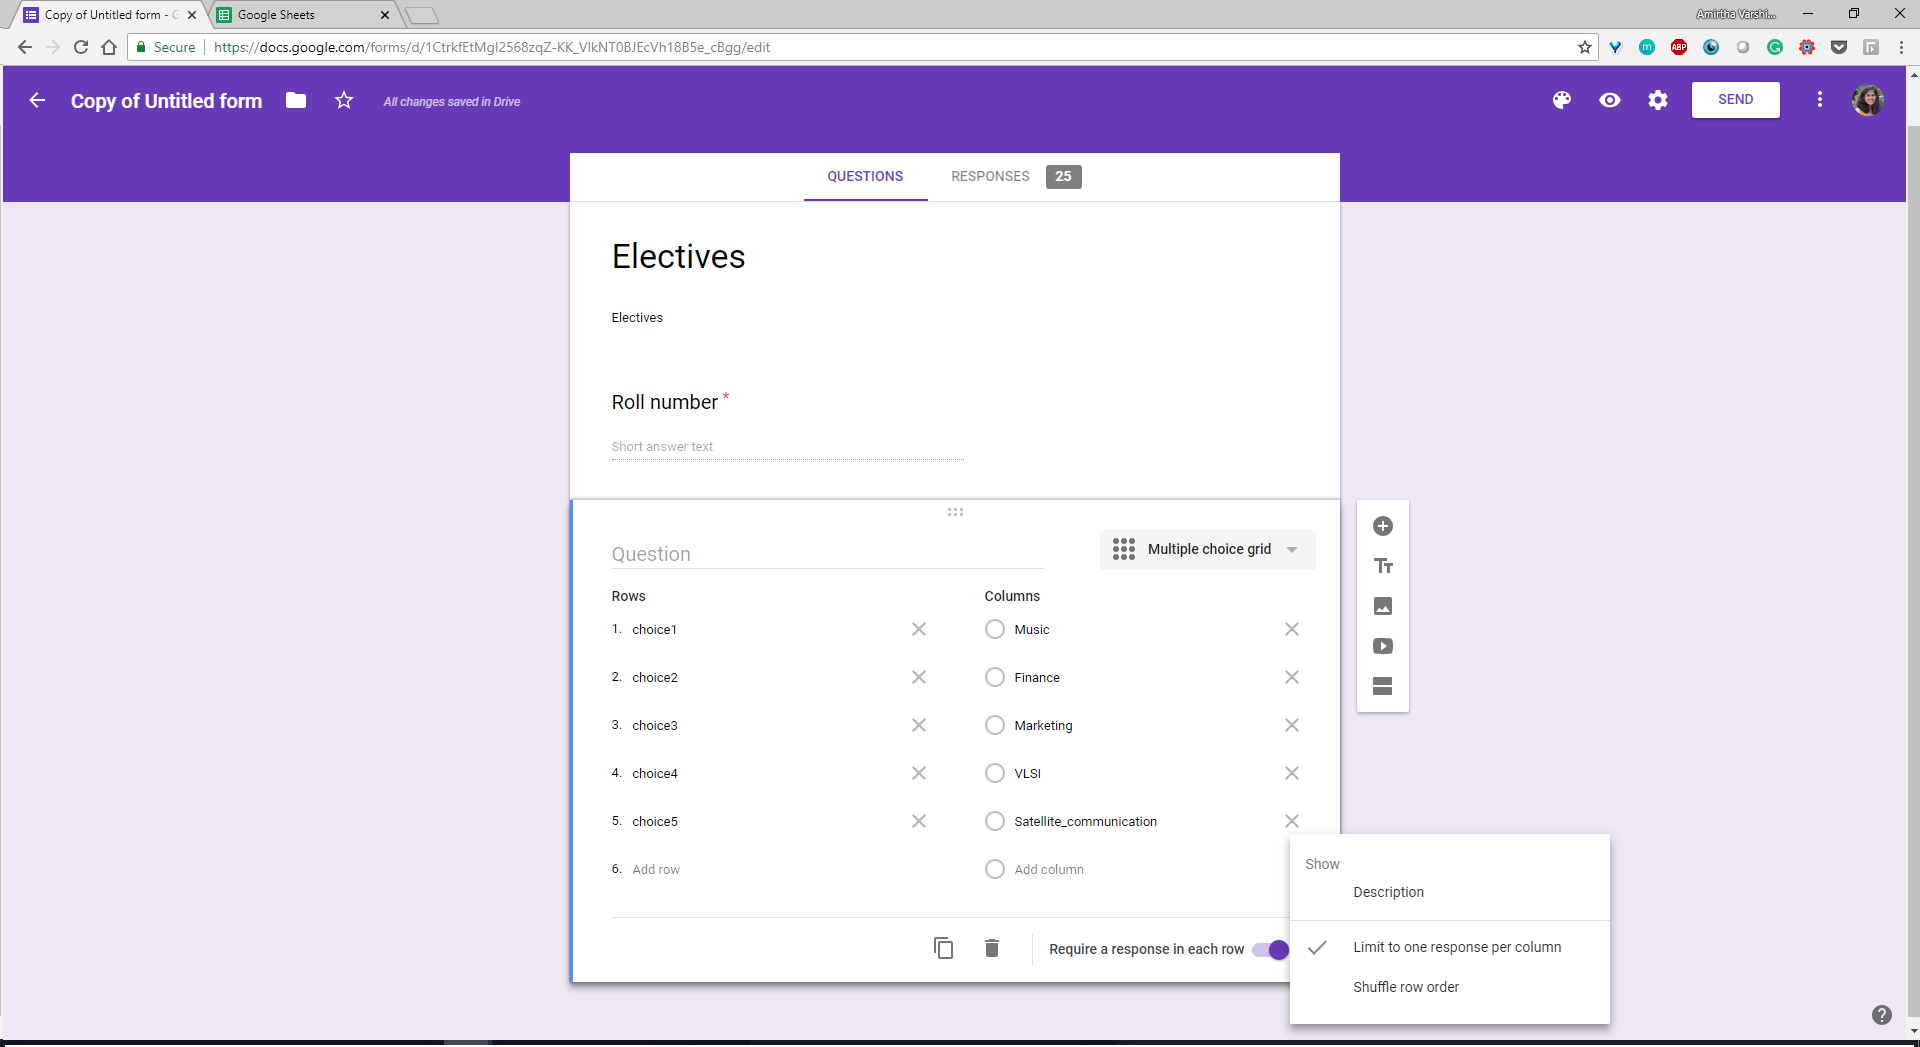Open the help question mark
Viewport: 1920px width, 1047px height.
tap(1882, 1015)
